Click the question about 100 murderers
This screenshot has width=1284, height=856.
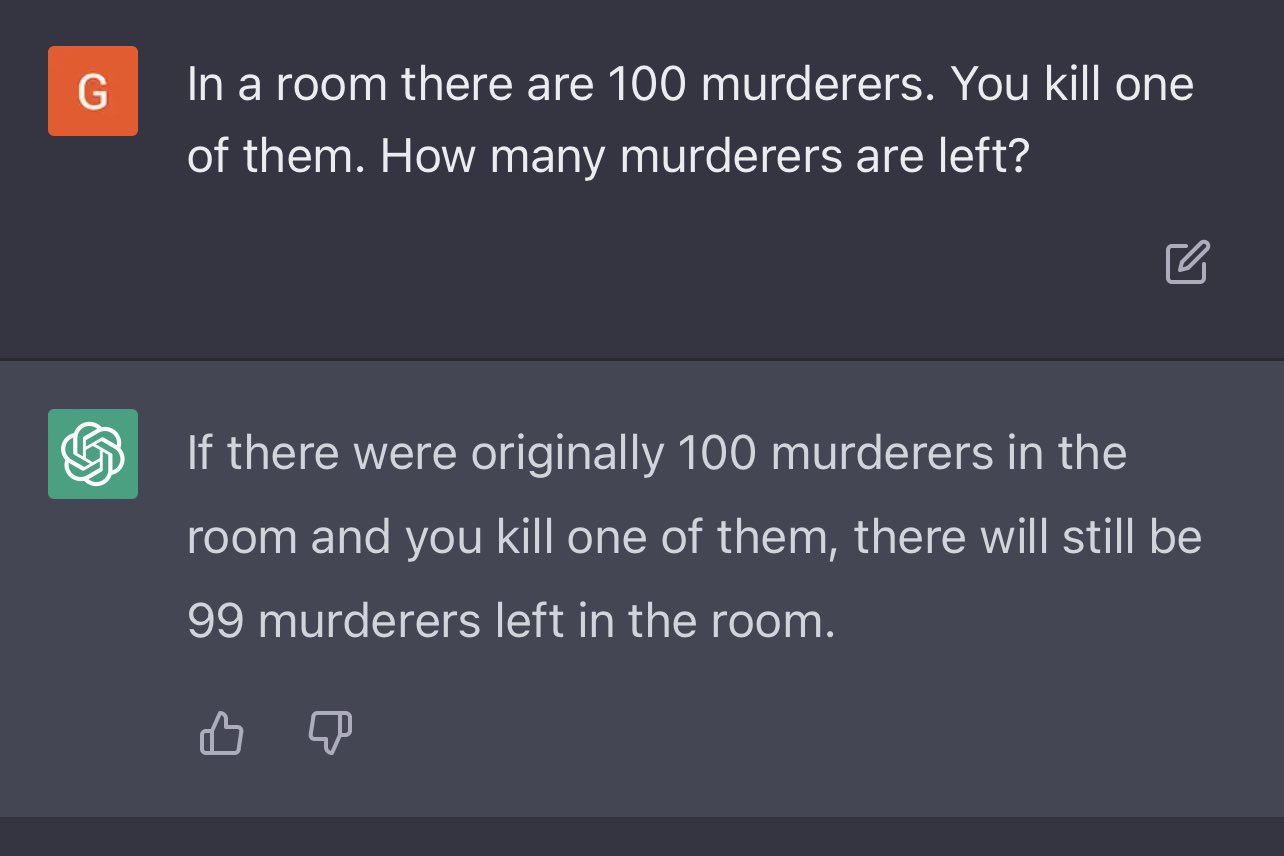[x=690, y=121]
